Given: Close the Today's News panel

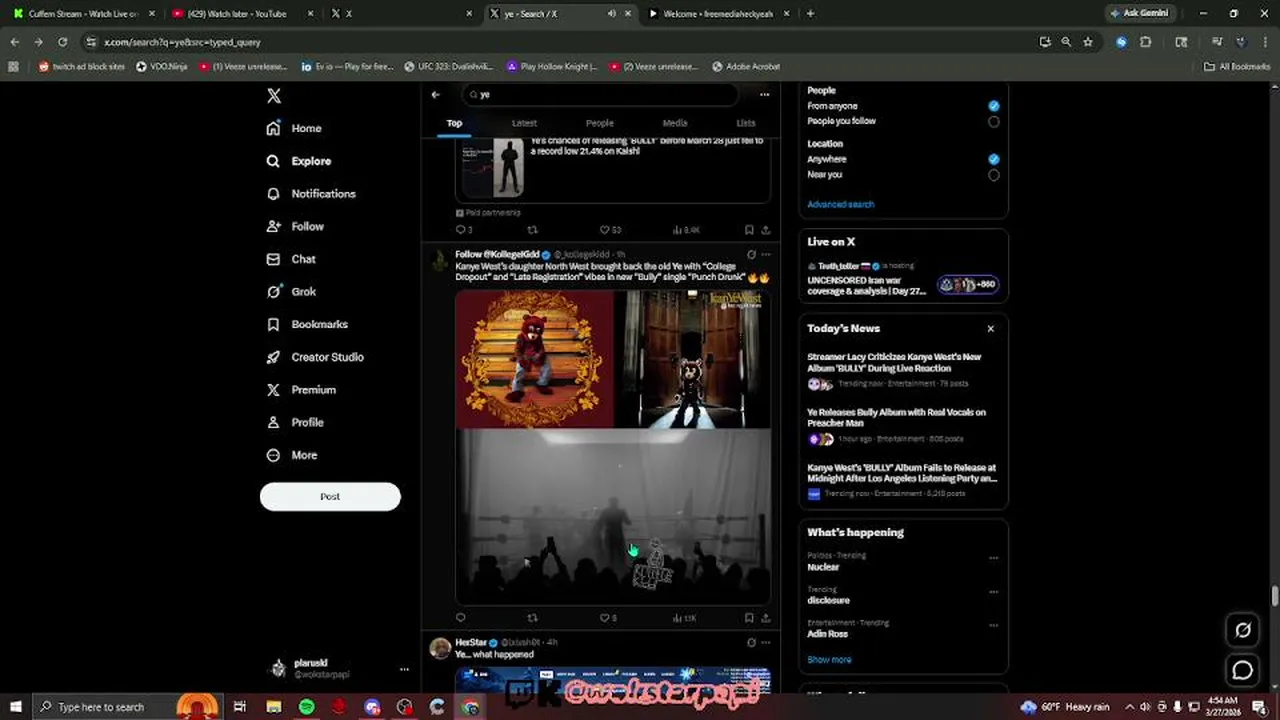Looking at the screenshot, I should point(990,329).
